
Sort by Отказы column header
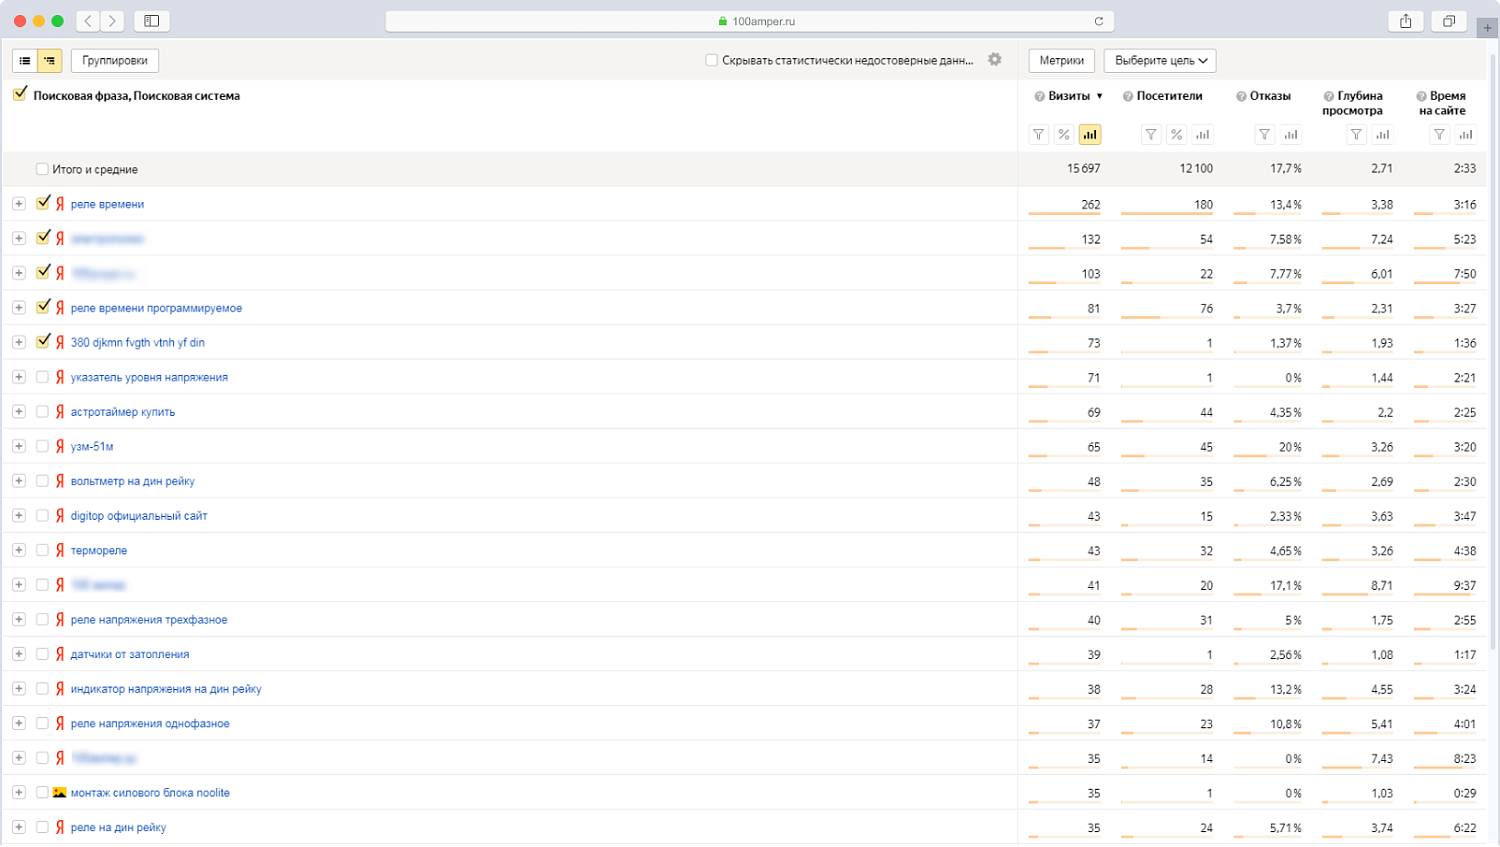[x=1270, y=96]
